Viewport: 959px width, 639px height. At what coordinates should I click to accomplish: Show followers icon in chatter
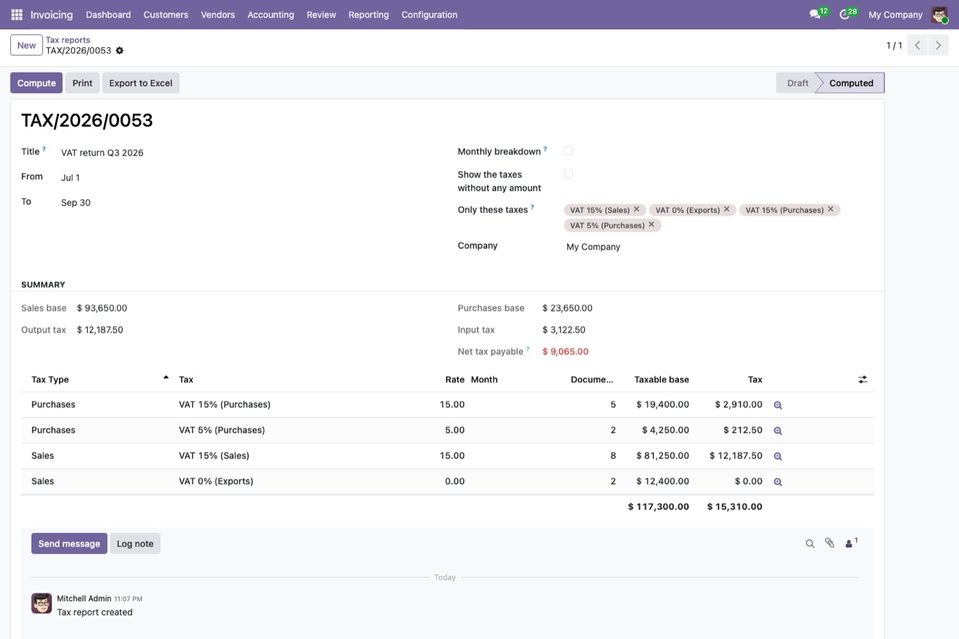[851, 543]
